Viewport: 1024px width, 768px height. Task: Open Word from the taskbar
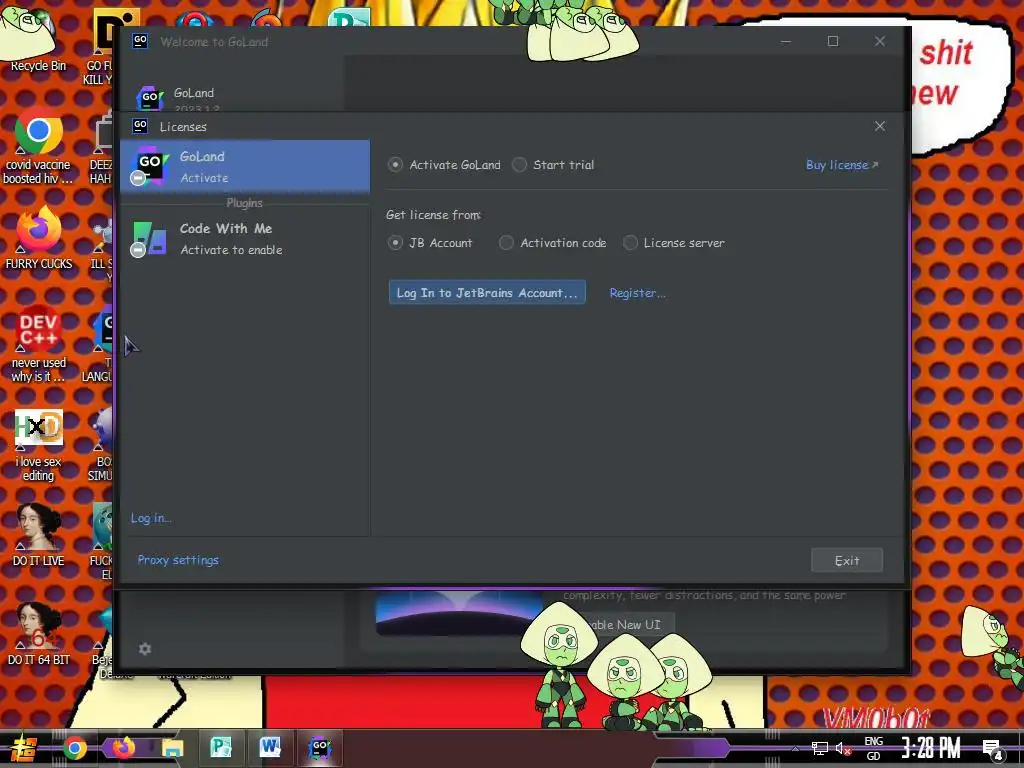click(270, 748)
